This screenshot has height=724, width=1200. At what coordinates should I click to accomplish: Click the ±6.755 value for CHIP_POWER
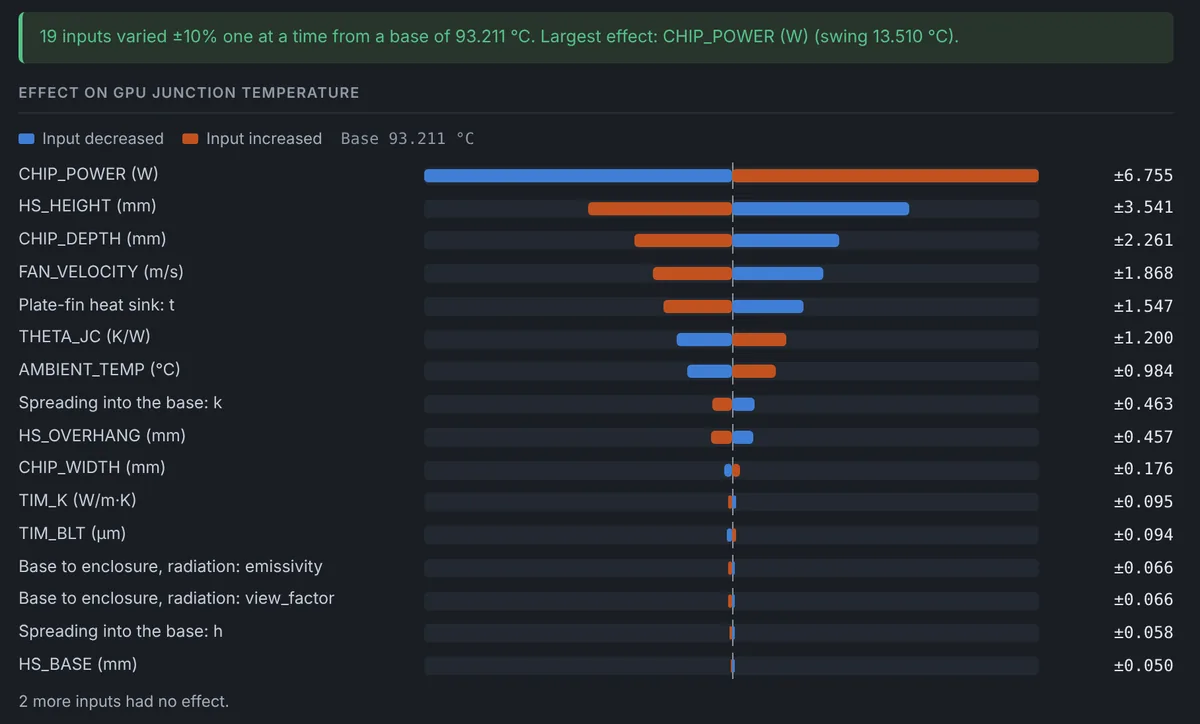pos(1143,175)
